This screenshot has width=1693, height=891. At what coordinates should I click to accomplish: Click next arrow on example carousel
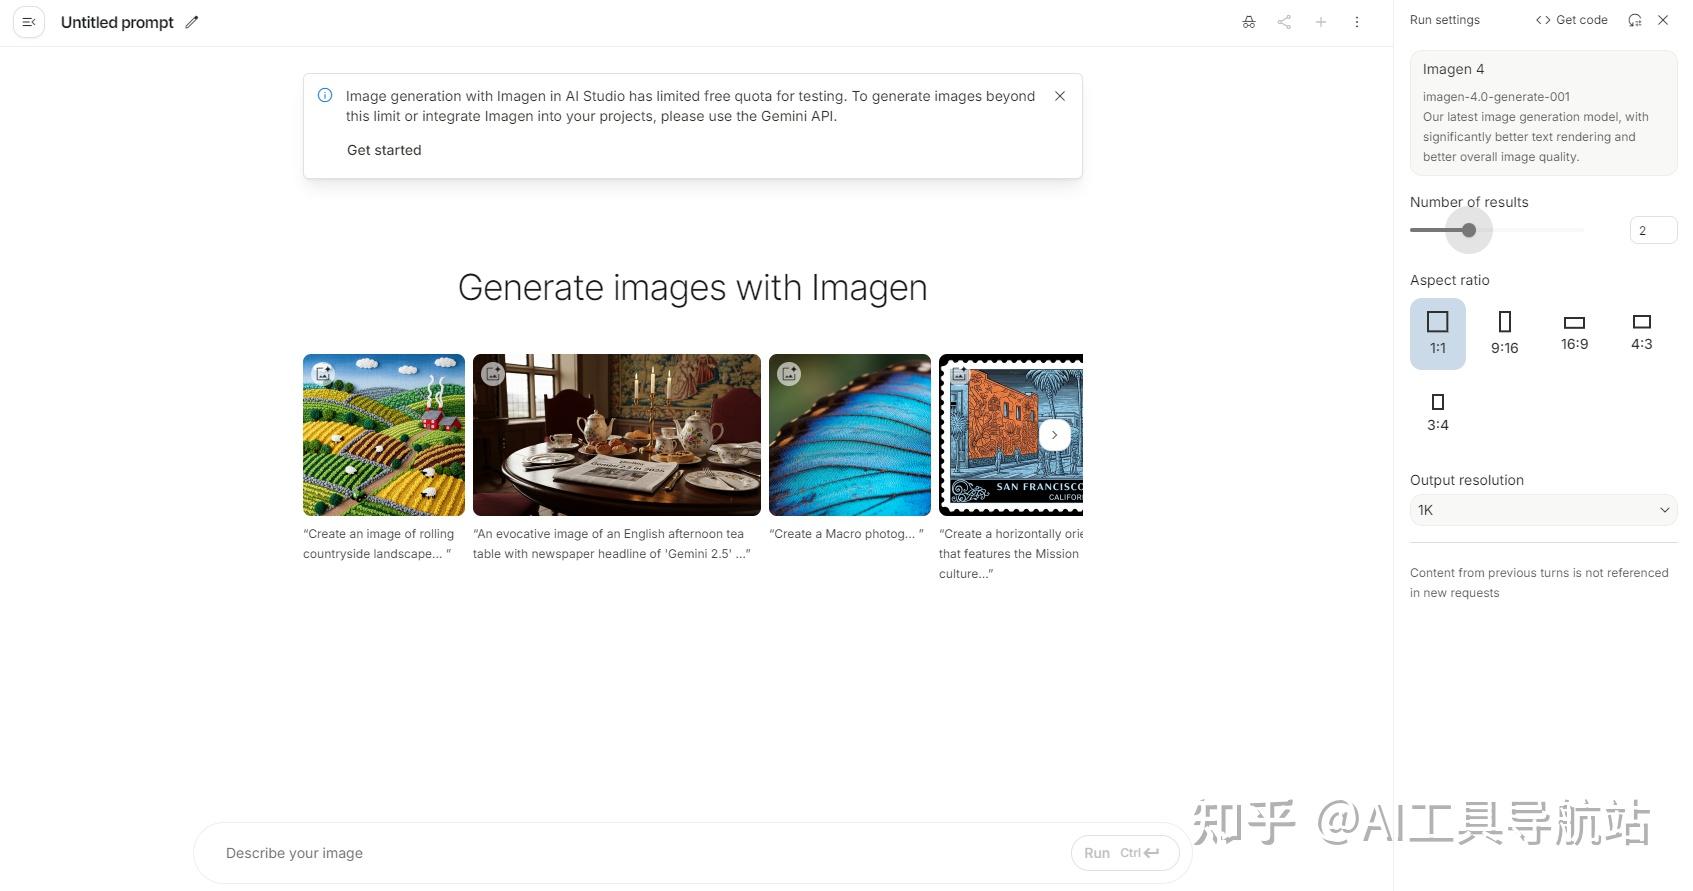[x=1055, y=435]
